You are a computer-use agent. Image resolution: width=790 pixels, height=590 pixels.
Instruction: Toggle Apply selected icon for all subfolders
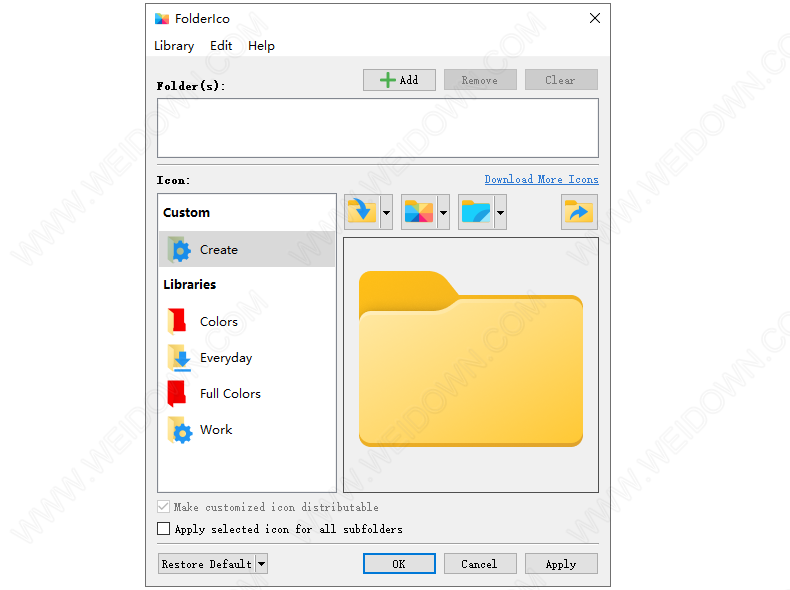tap(163, 529)
